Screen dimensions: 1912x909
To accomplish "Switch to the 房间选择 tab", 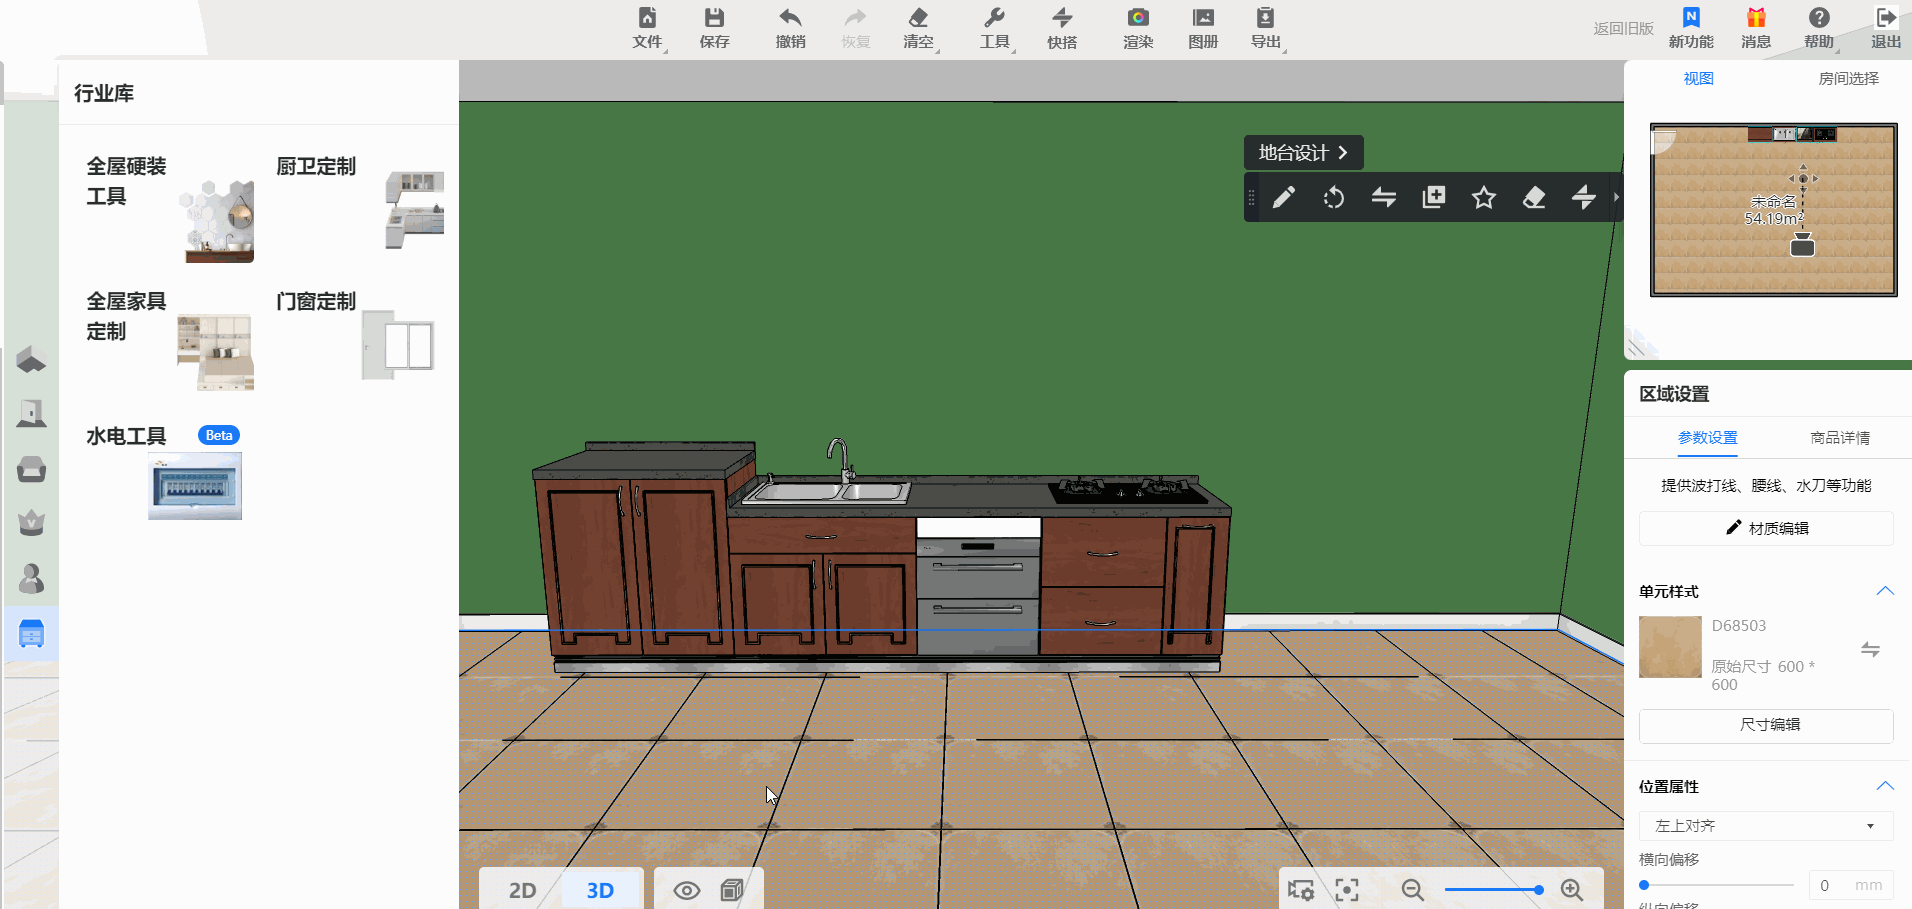I will [x=1848, y=79].
